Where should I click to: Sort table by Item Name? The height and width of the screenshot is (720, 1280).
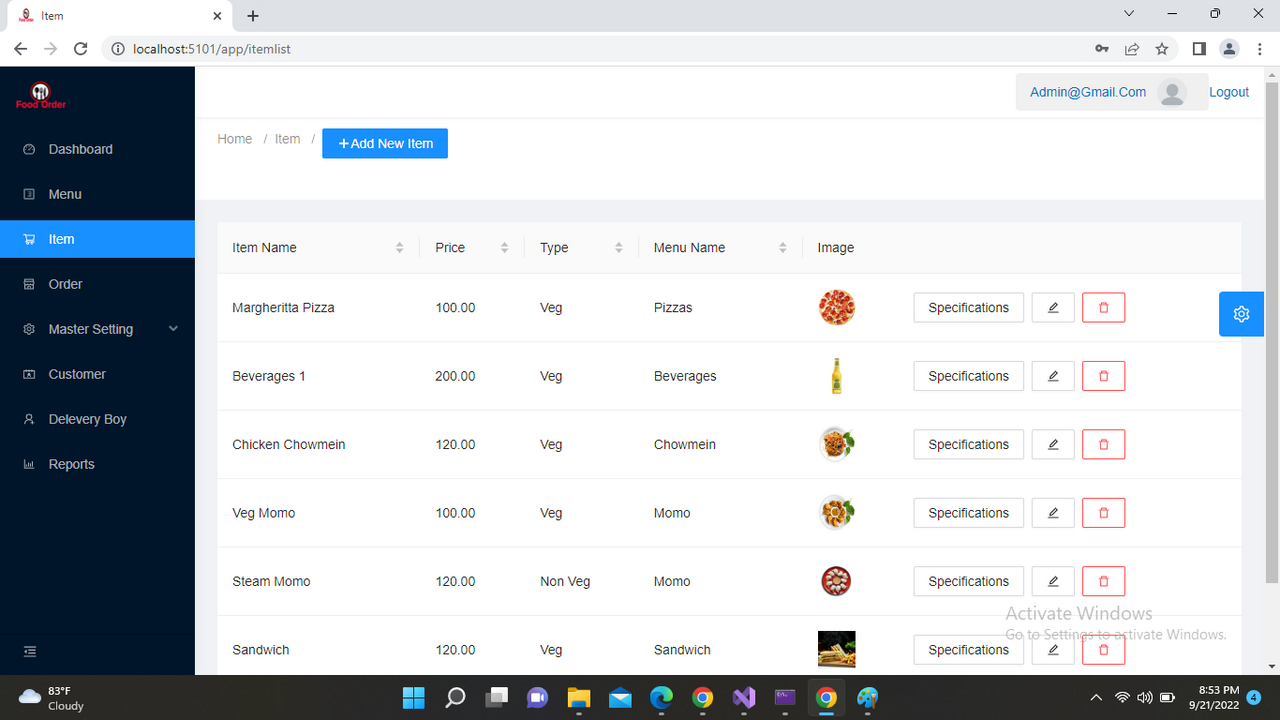399,248
